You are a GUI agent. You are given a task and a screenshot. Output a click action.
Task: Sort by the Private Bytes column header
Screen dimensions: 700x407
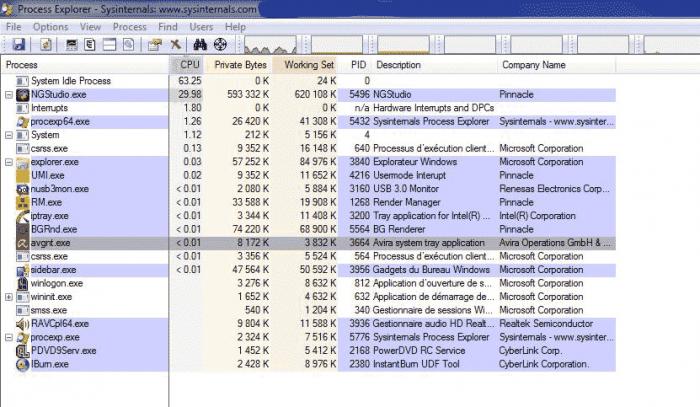(x=238, y=65)
